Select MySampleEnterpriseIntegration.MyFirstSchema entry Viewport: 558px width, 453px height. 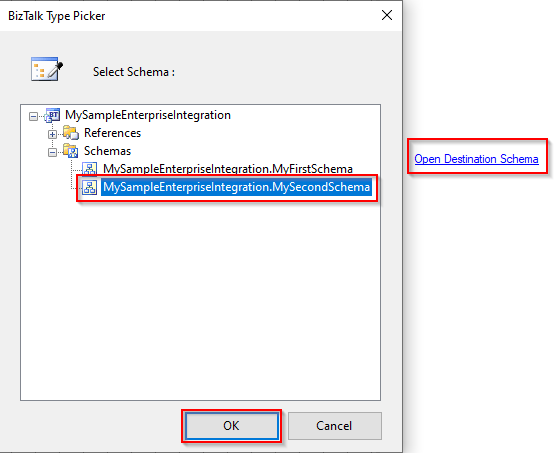coord(228,169)
